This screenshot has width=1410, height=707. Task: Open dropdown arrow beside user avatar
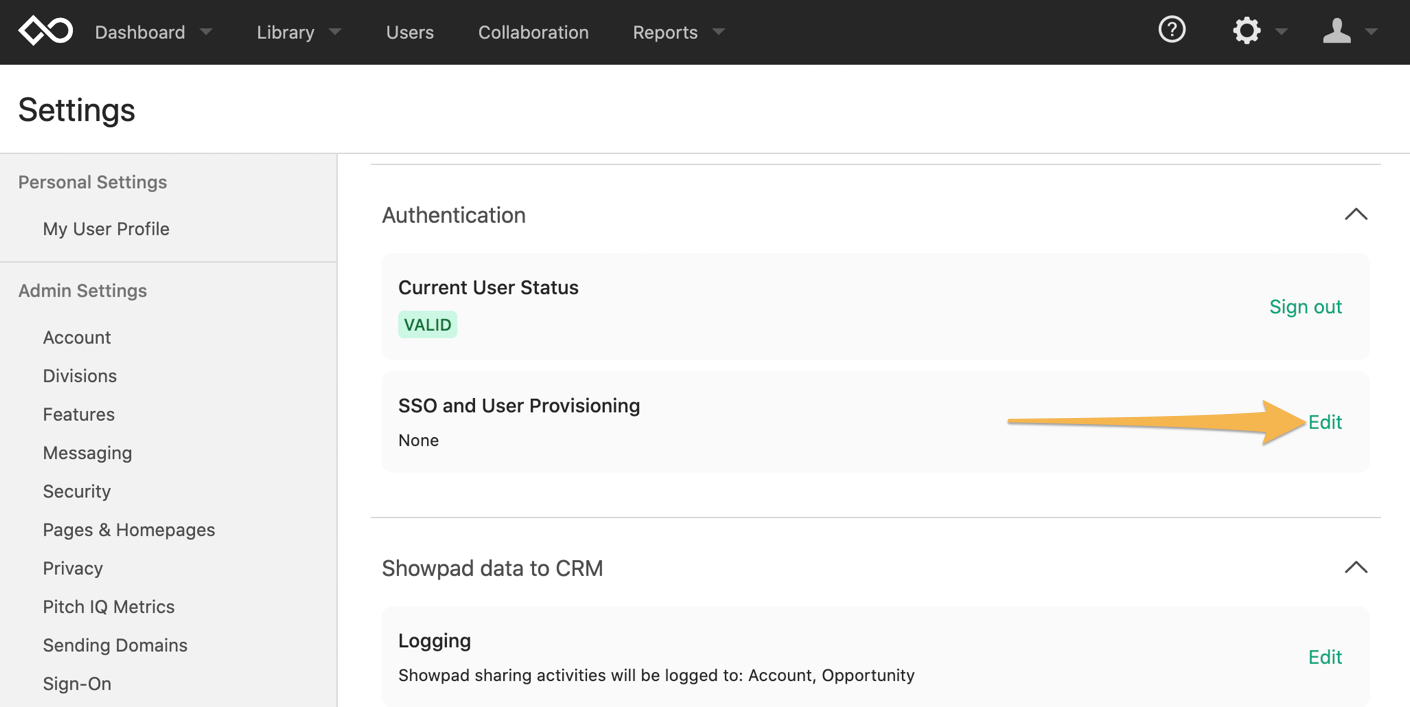tap(1372, 32)
